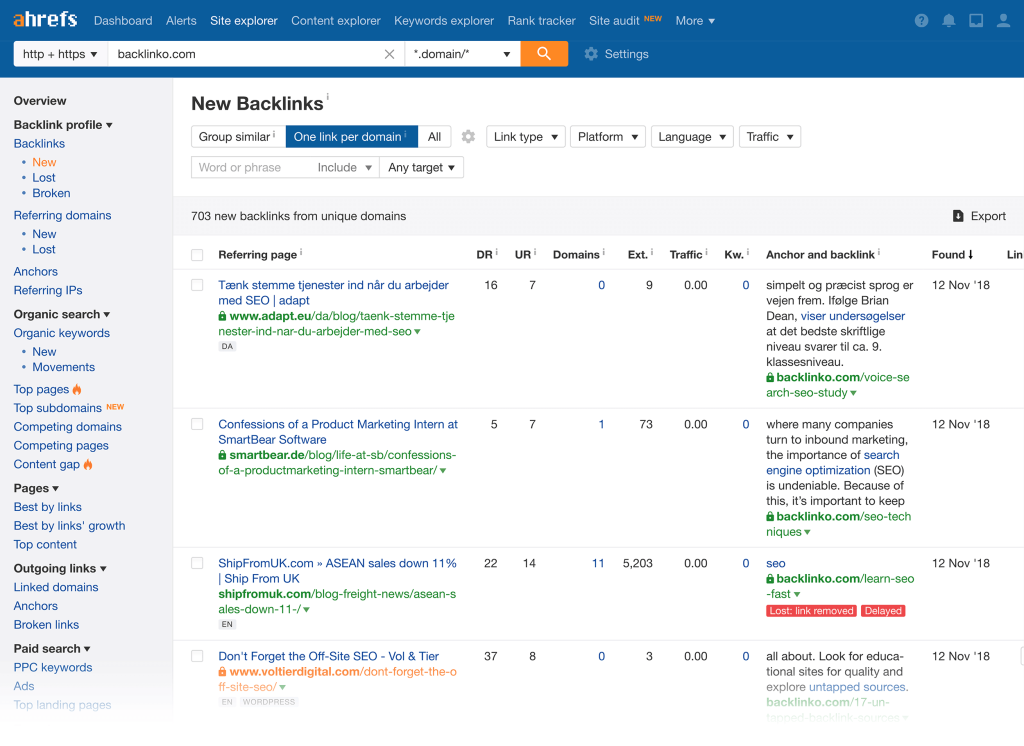This screenshot has width=1024, height=746.
Task: Open the Language filter dropdown
Action: click(691, 137)
